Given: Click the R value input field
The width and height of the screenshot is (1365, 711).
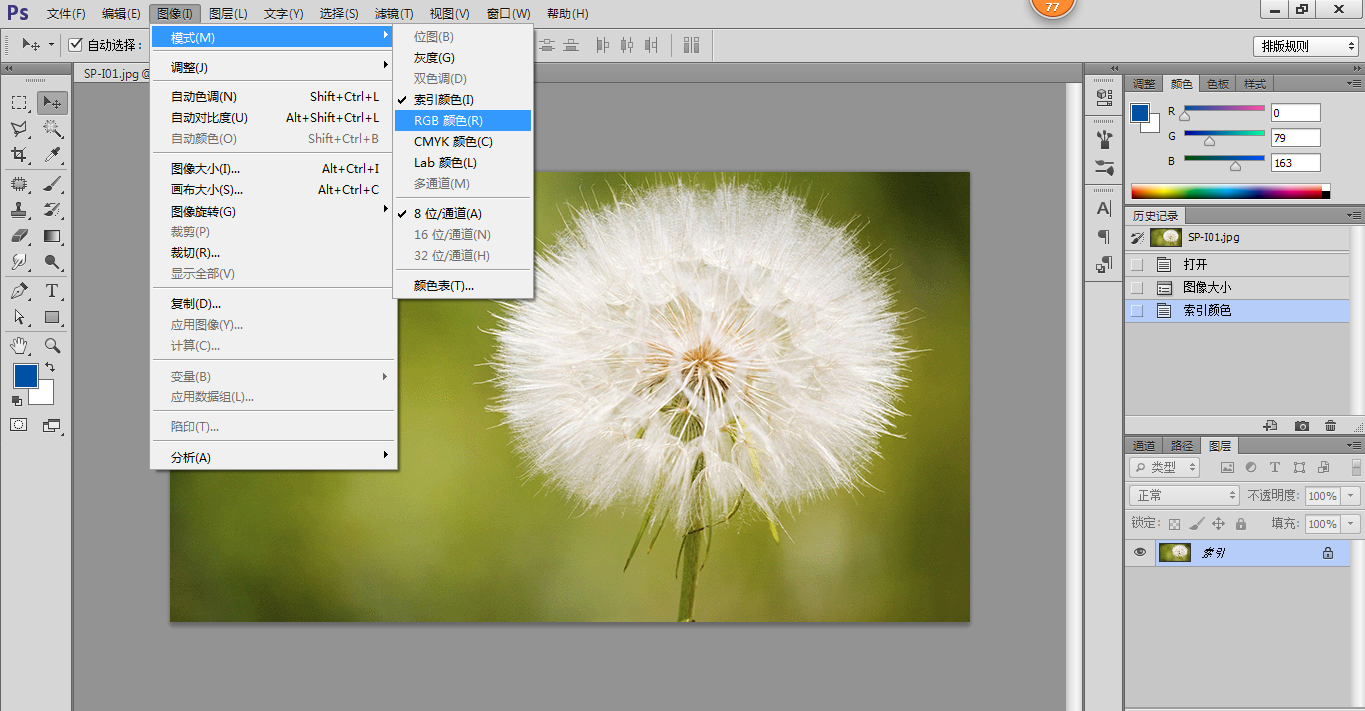Looking at the screenshot, I should click(1295, 113).
